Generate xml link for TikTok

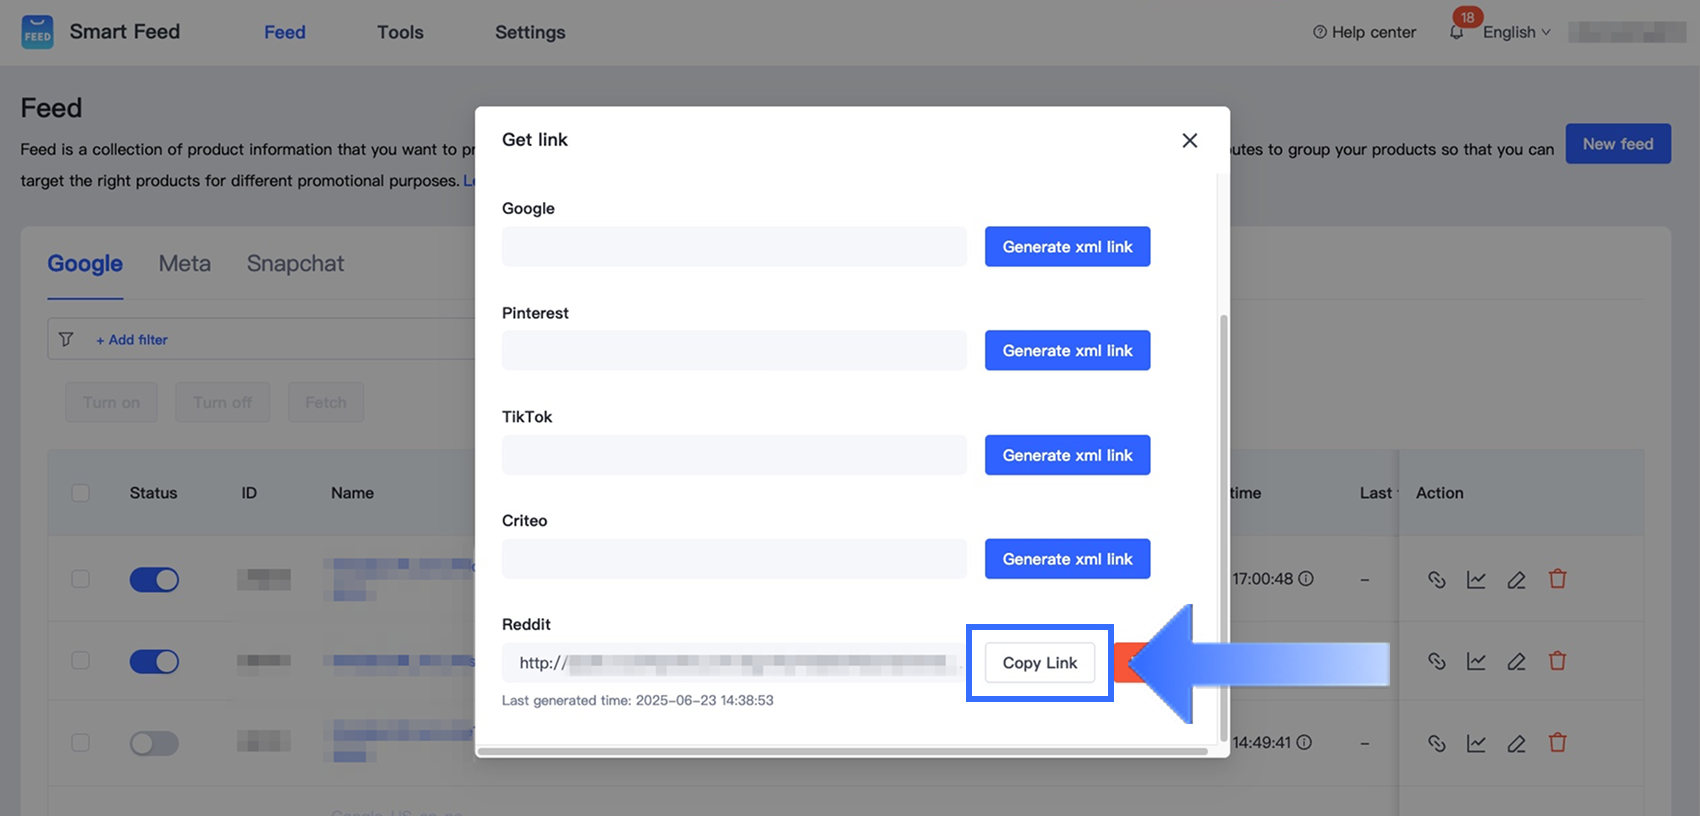(x=1067, y=455)
